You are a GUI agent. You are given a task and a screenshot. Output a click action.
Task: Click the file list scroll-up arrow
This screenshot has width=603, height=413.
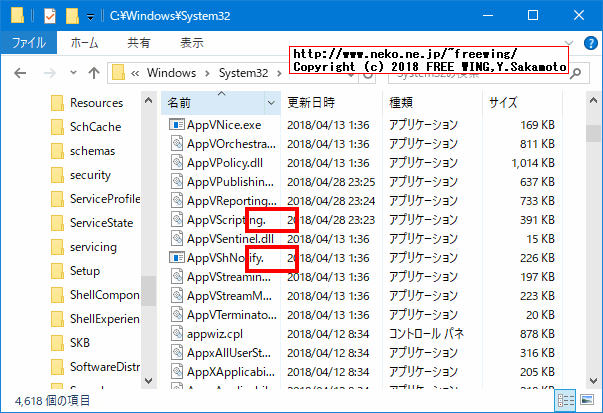coord(593,101)
